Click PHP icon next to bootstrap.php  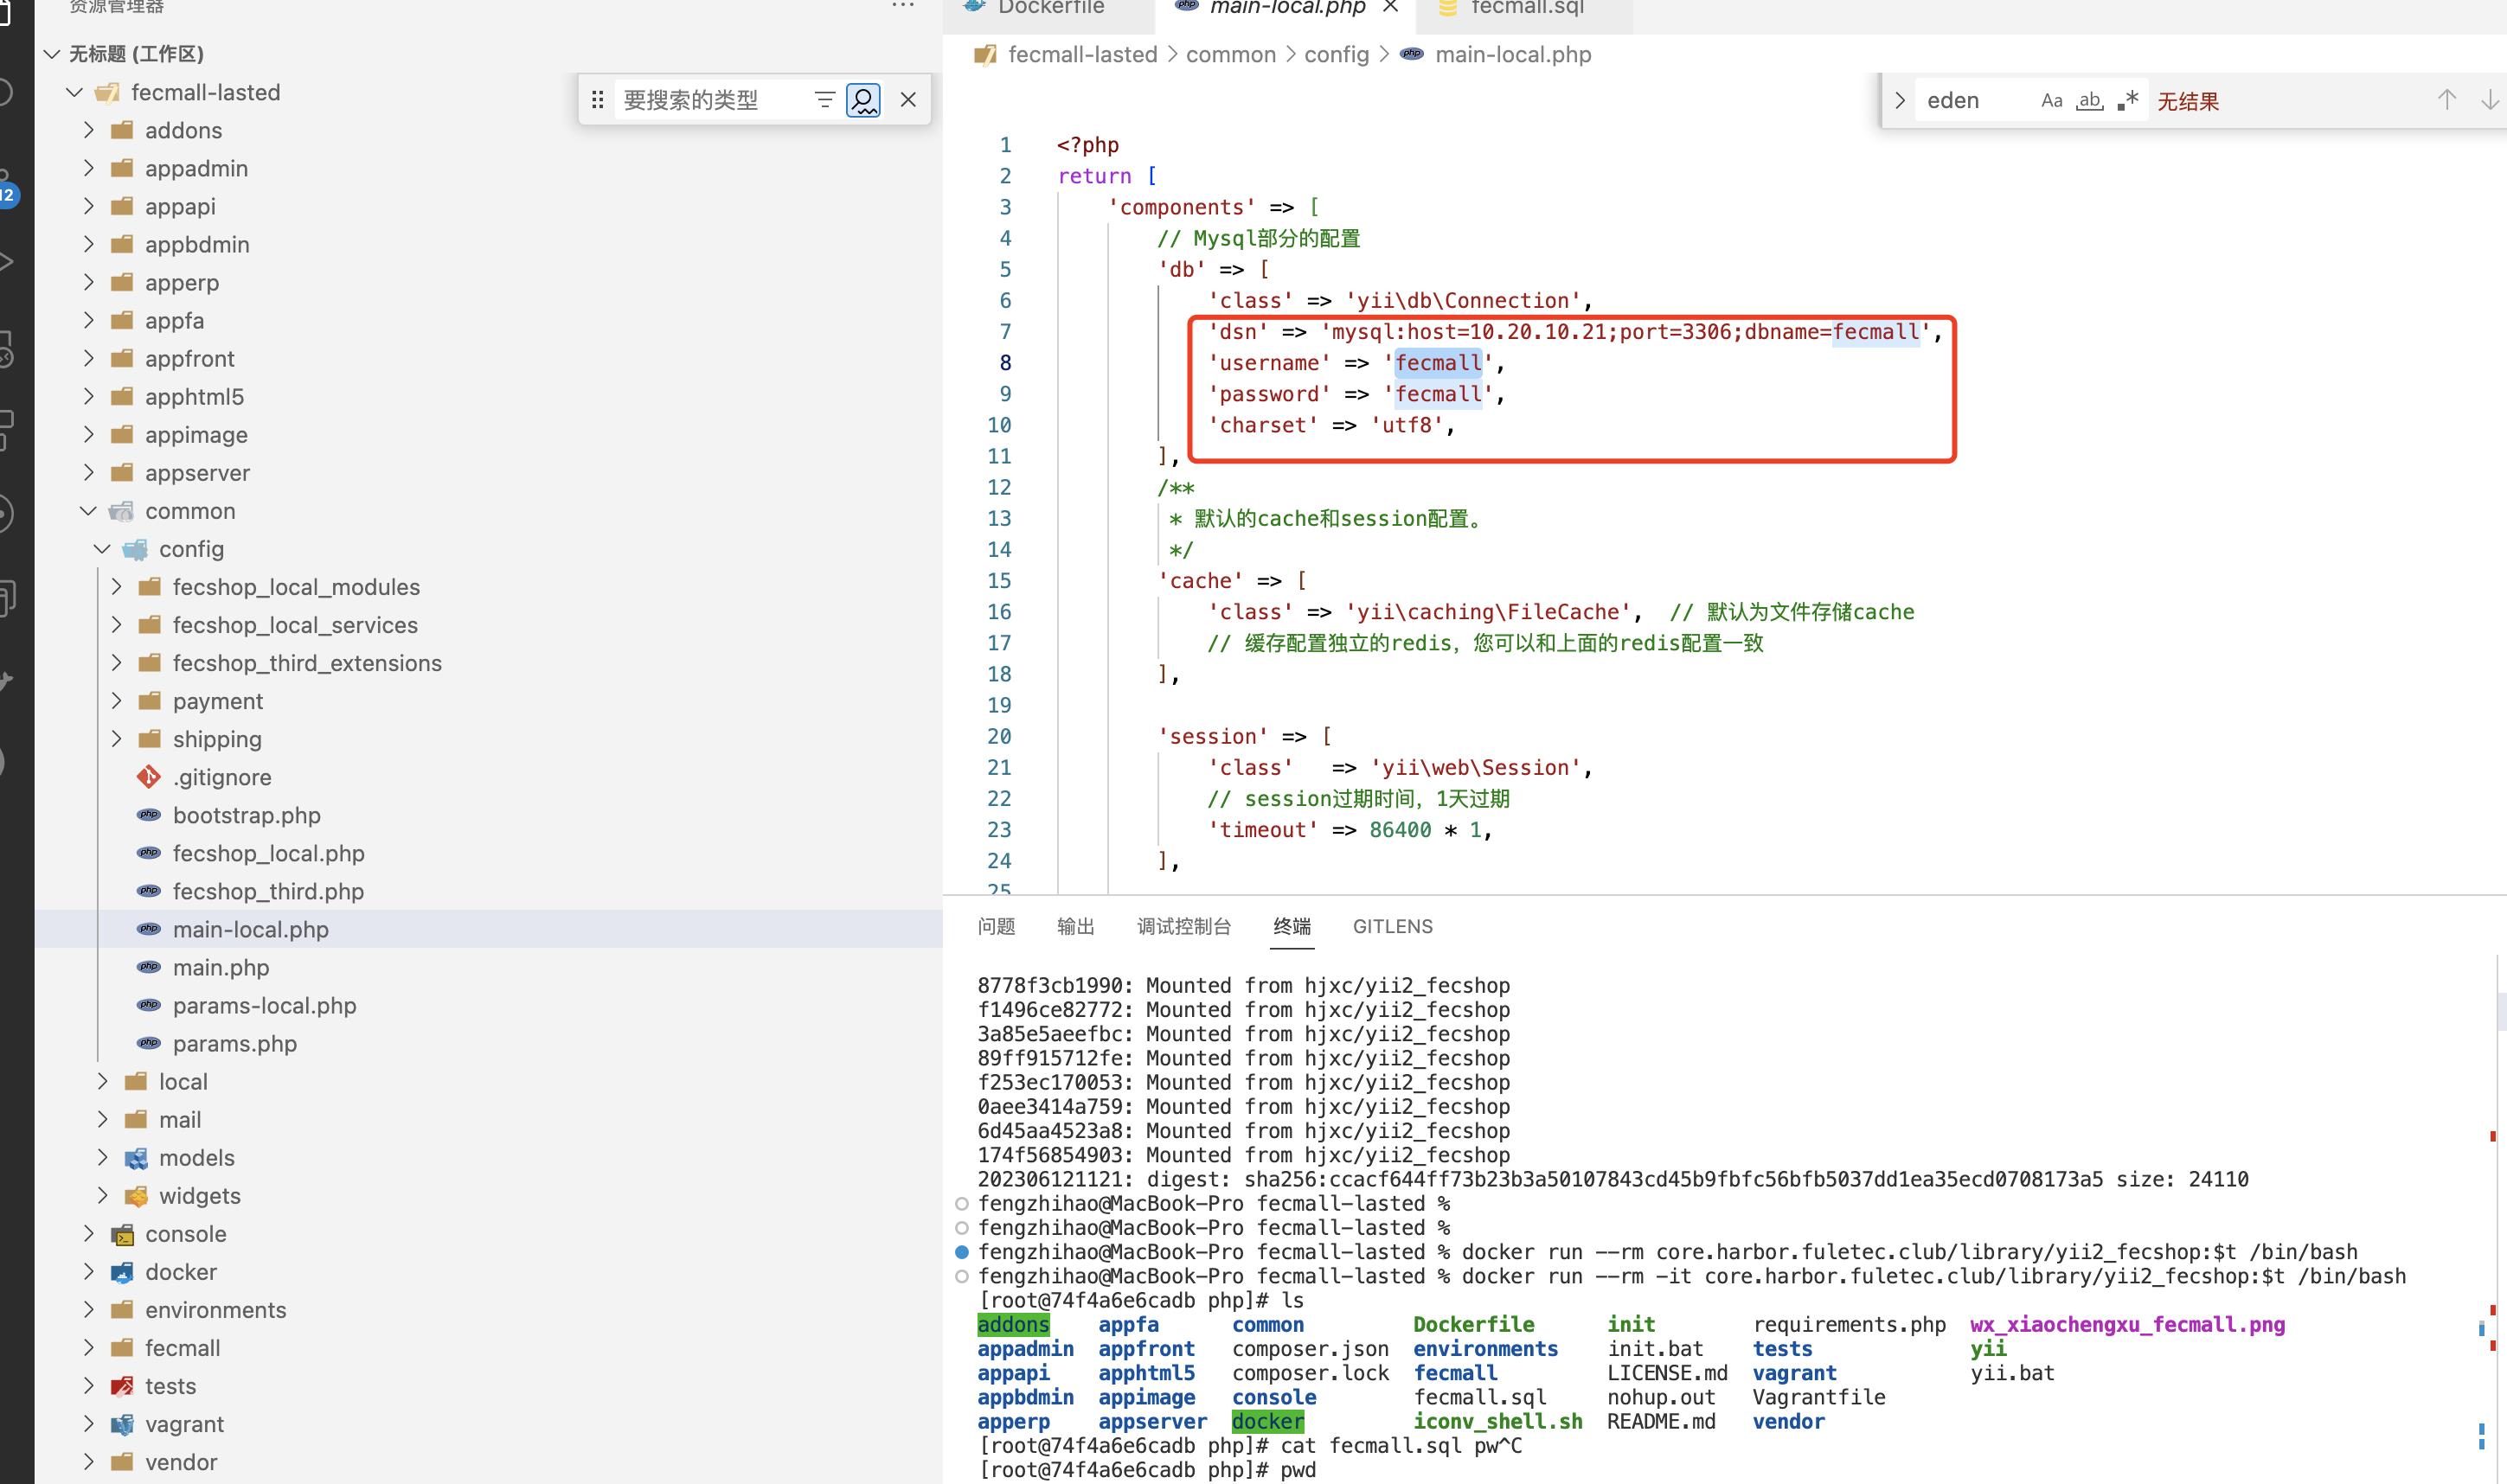(149, 815)
